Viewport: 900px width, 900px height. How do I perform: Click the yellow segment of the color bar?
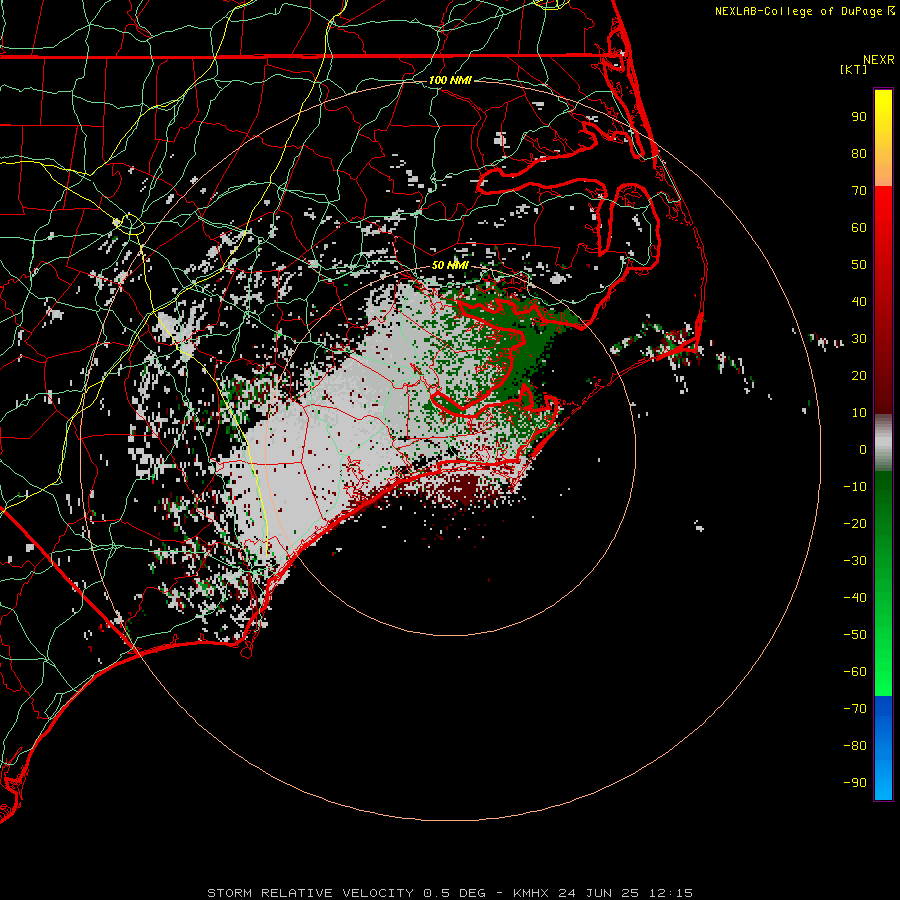(883, 138)
